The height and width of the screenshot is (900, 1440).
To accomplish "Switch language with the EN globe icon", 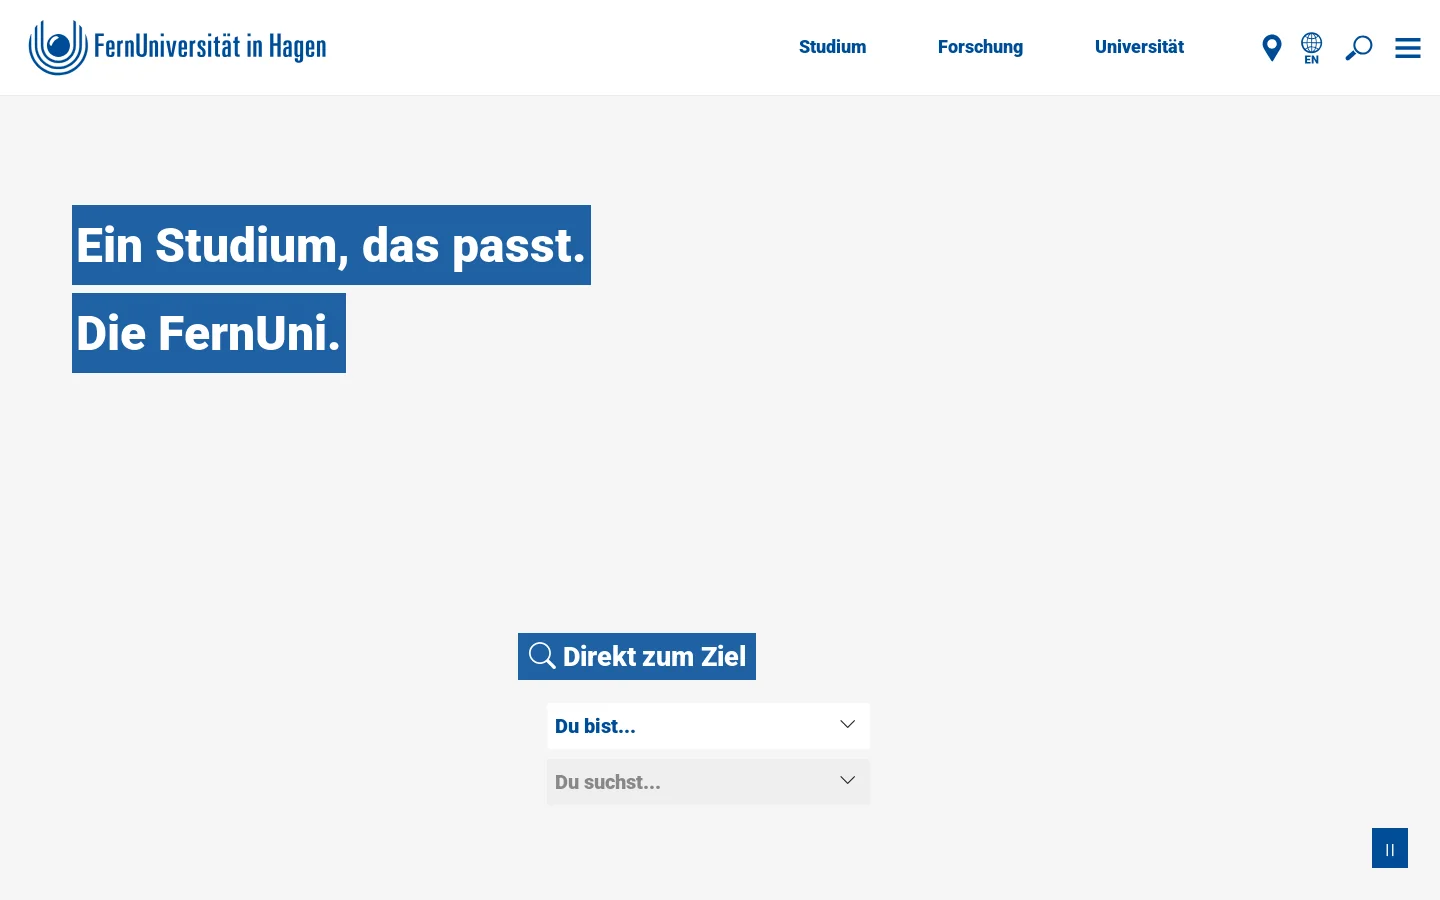I will (x=1311, y=48).
